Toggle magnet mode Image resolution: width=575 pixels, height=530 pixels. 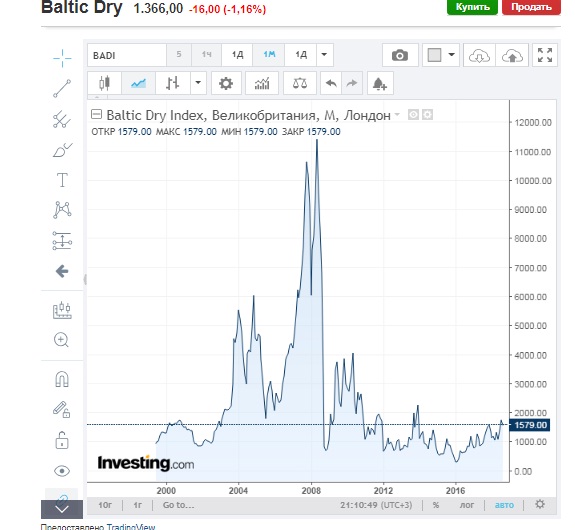point(62,379)
